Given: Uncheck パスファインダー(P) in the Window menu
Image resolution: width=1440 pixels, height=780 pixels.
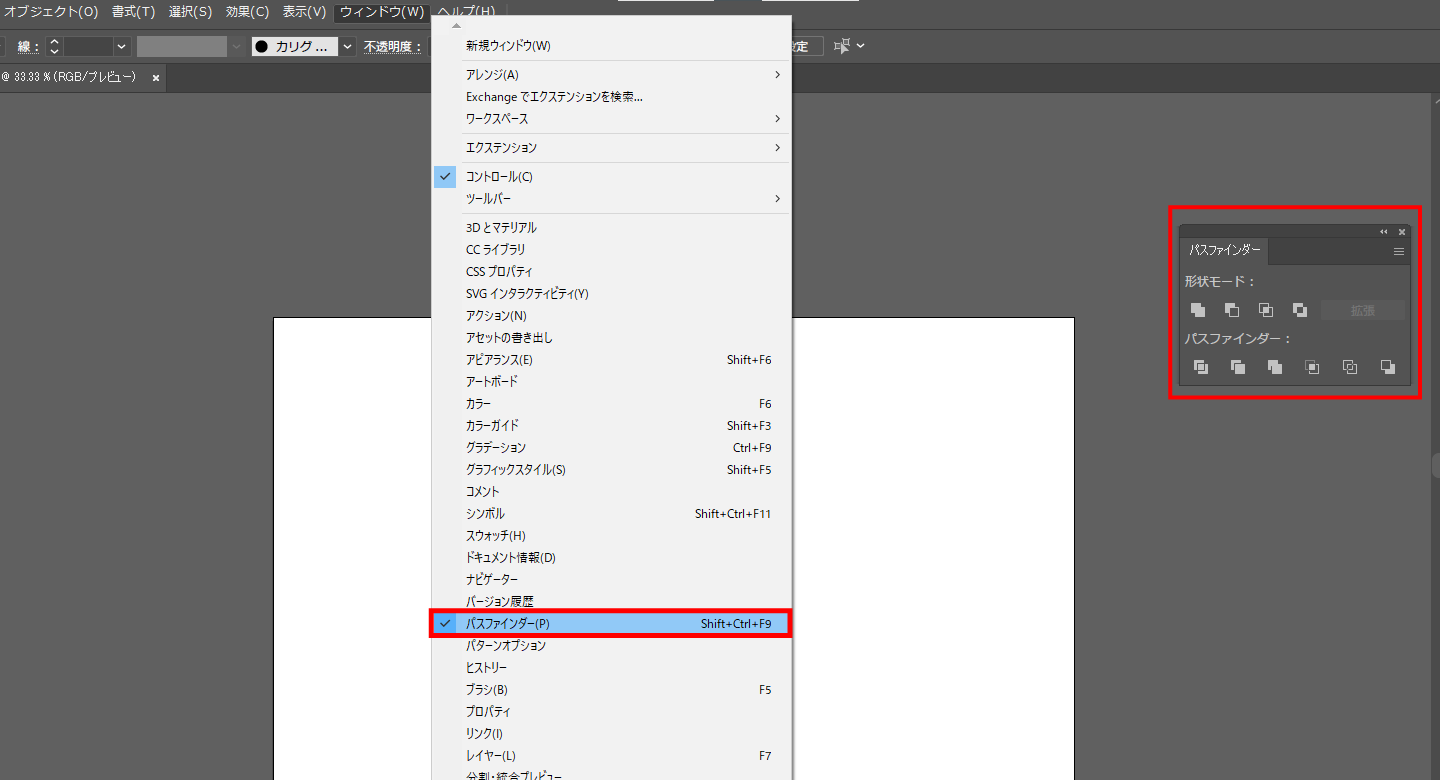Looking at the screenshot, I should (611, 624).
